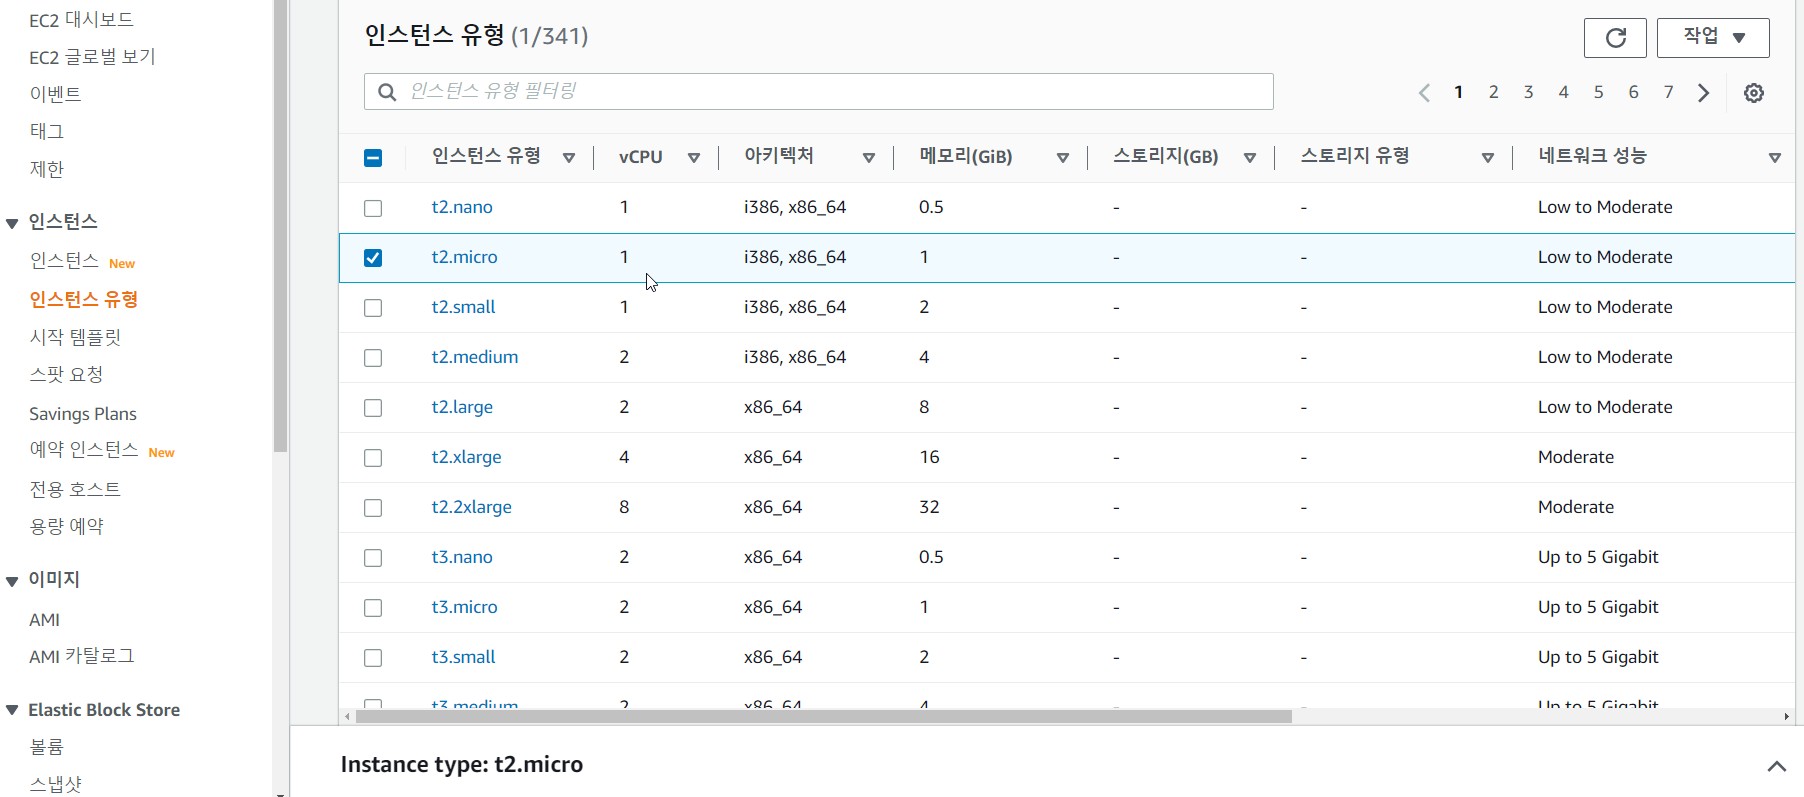Uncheck the t2.micro row checkbox

pyautogui.click(x=373, y=258)
